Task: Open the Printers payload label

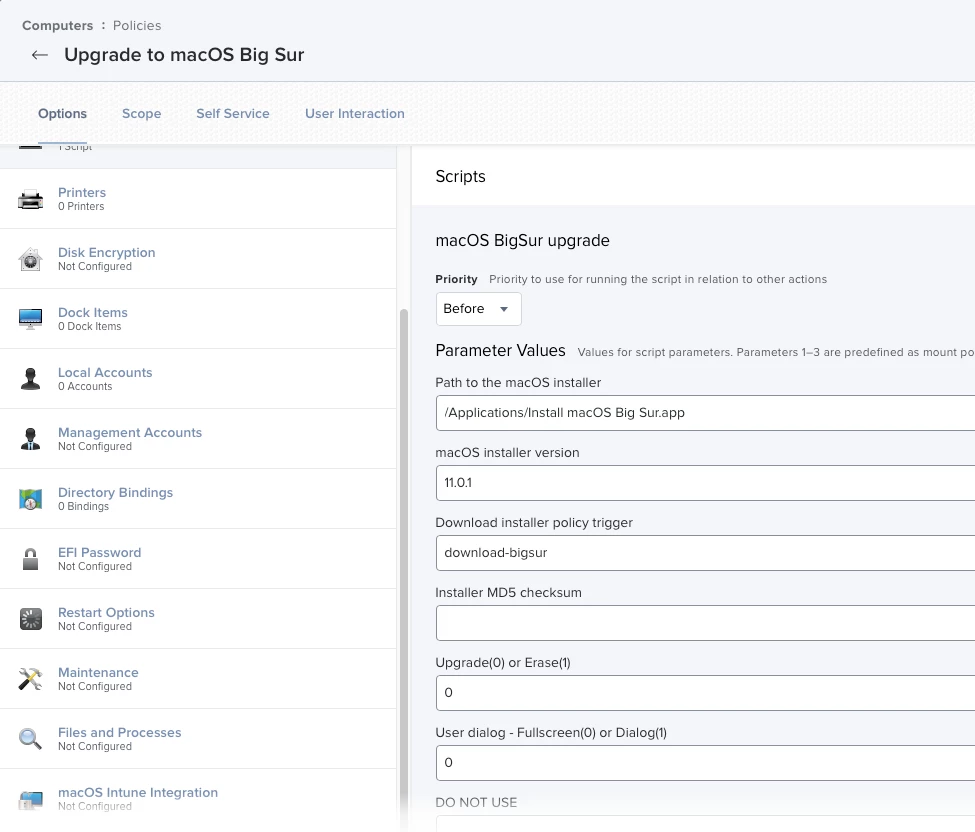Action: tap(81, 193)
